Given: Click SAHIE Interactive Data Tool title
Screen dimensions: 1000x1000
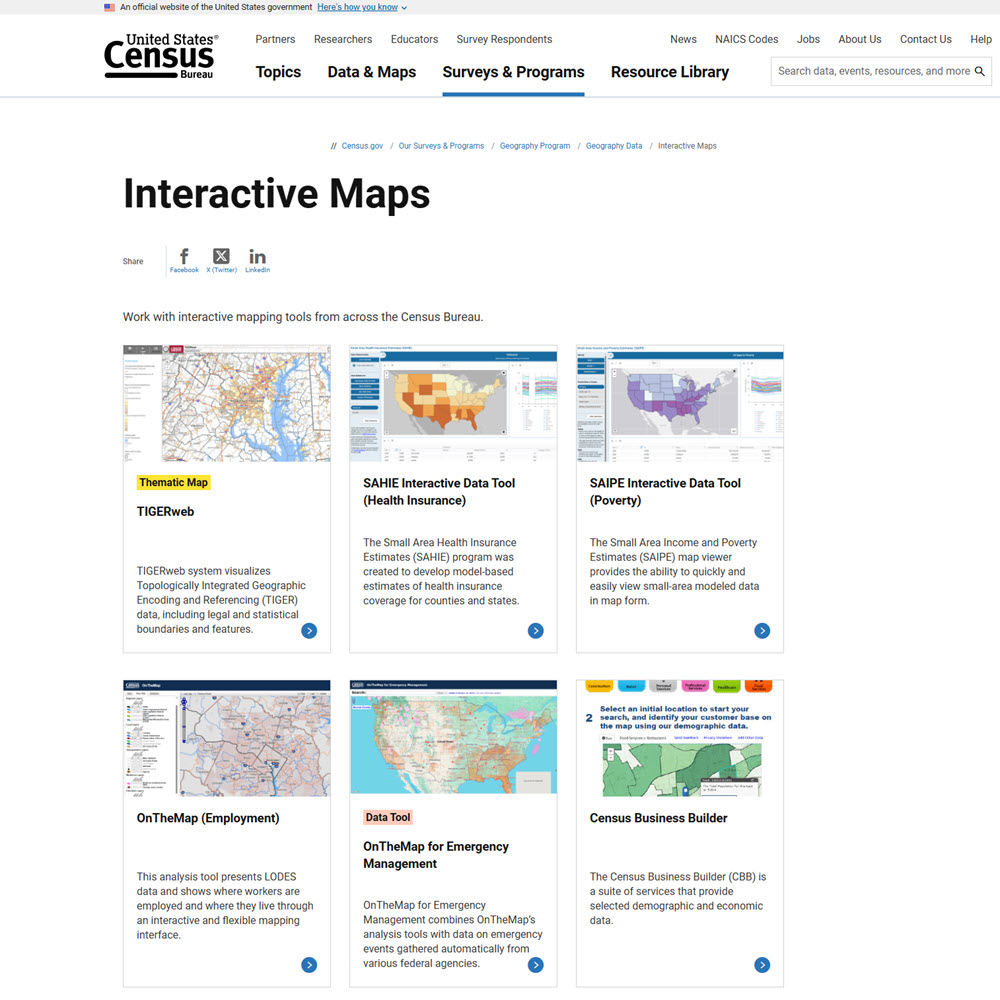Looking at the screenshot, I should pos(439,492).
